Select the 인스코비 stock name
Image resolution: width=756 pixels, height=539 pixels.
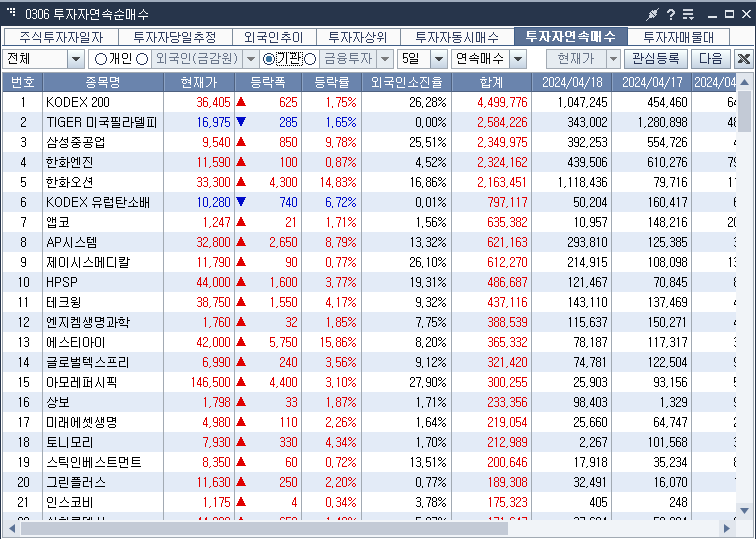coord(69,502)
